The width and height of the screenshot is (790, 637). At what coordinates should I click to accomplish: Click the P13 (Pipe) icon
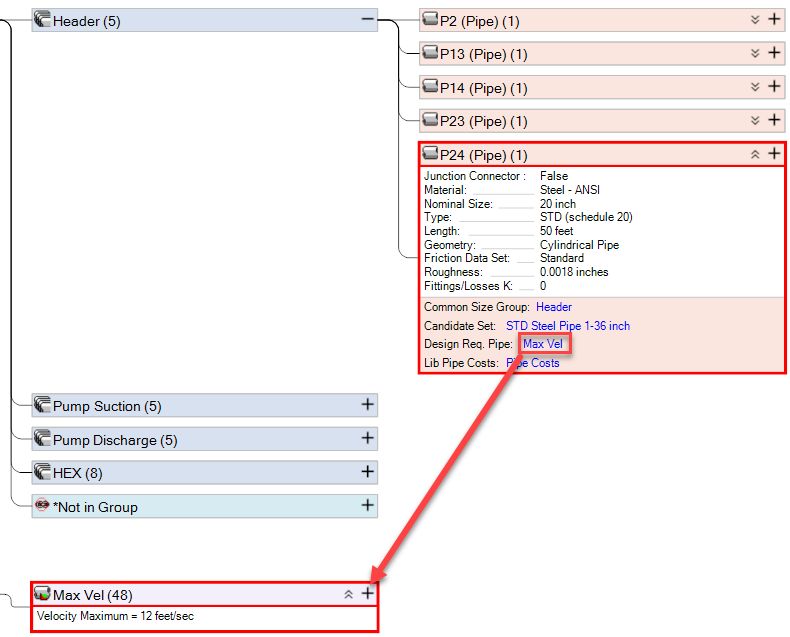[430, 52]
